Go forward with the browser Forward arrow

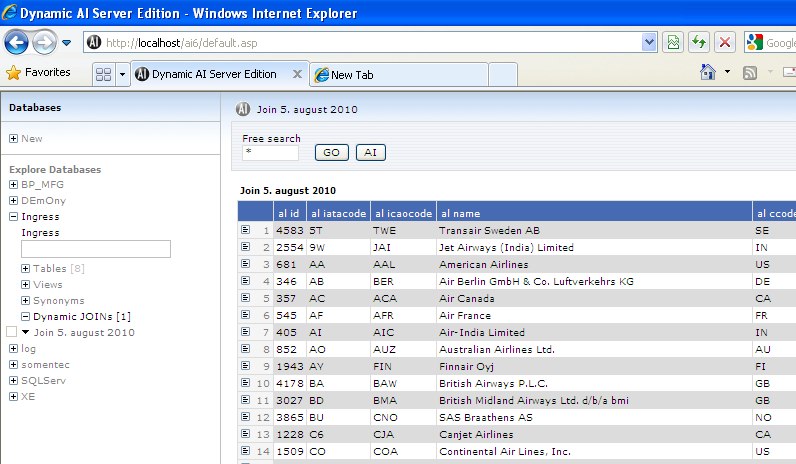[44, 43]
